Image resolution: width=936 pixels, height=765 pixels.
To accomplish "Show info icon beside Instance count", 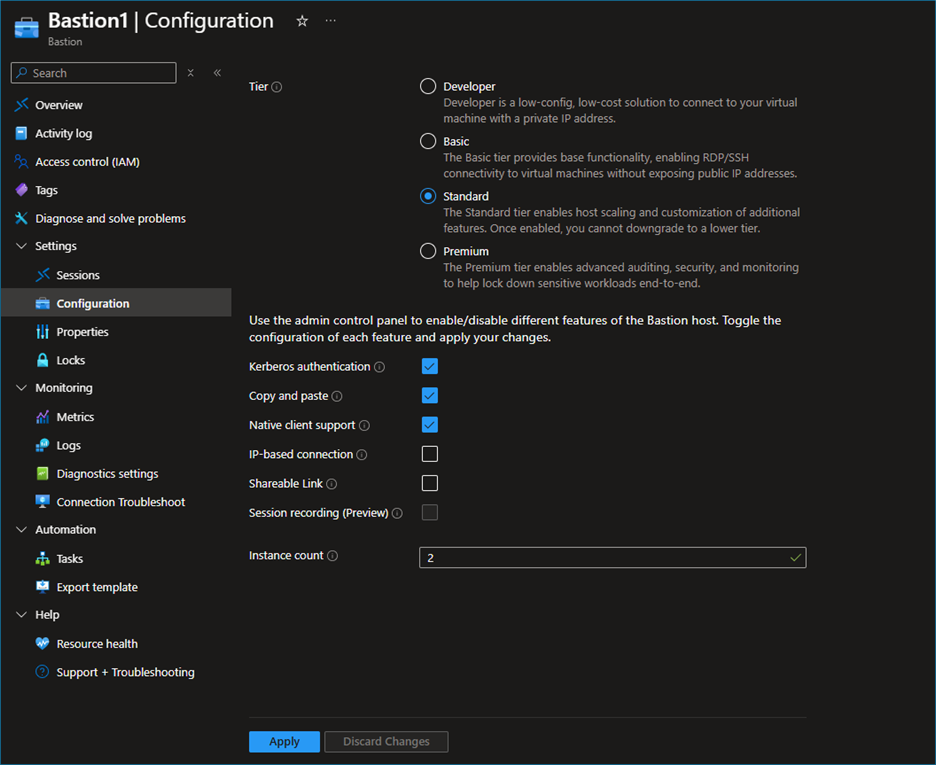I will (x=333, y=556).
